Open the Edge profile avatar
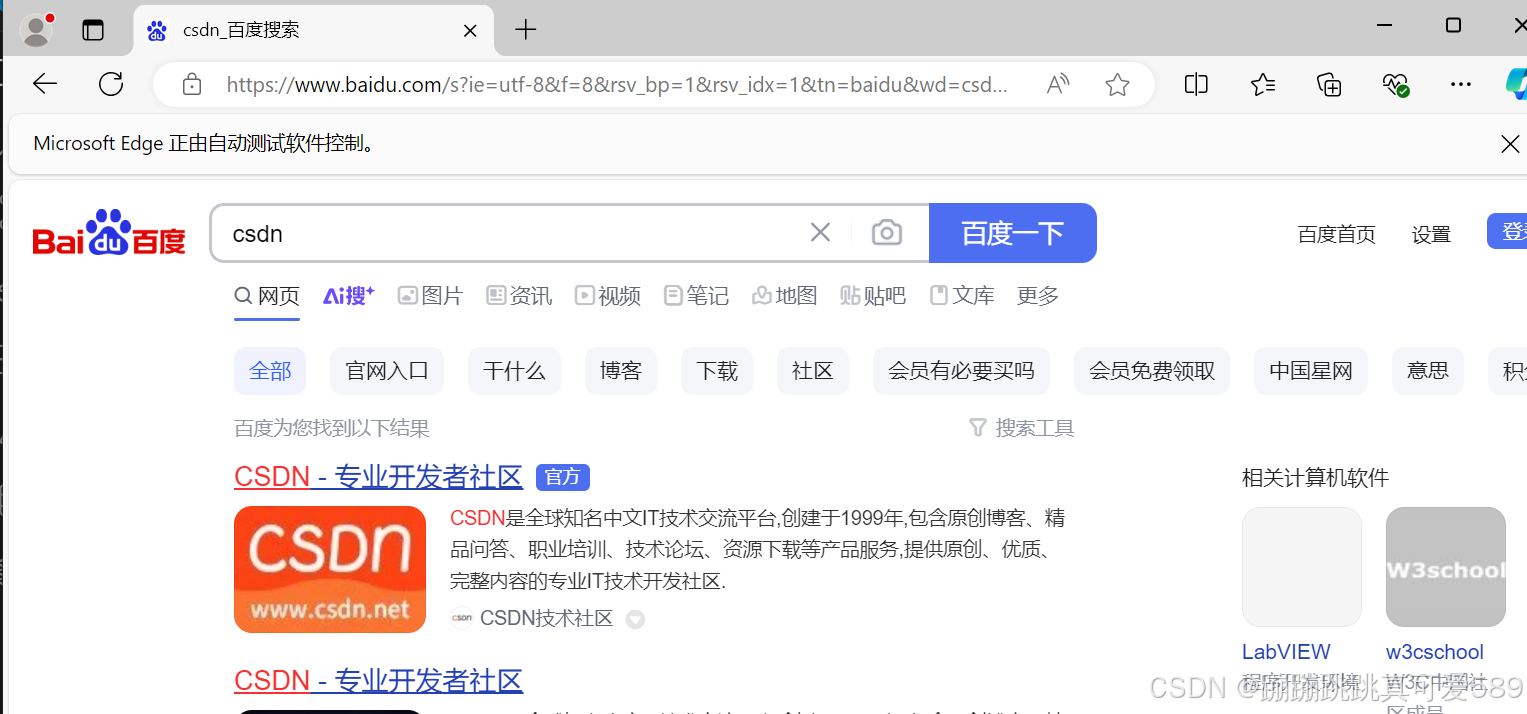1527x714 pixels. click(37, 30)
